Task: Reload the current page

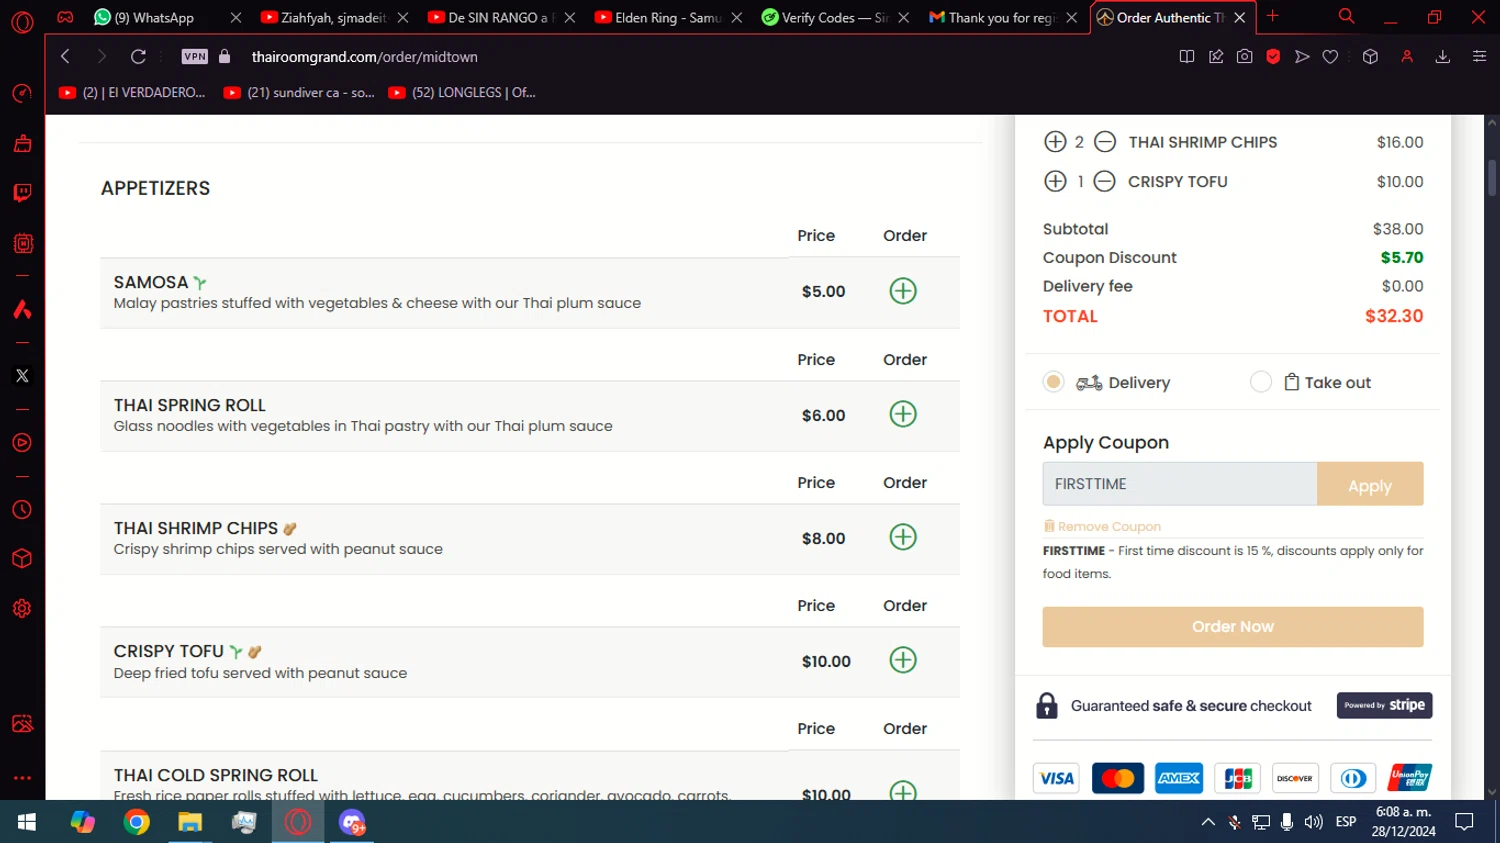Action: coord(138,57)
